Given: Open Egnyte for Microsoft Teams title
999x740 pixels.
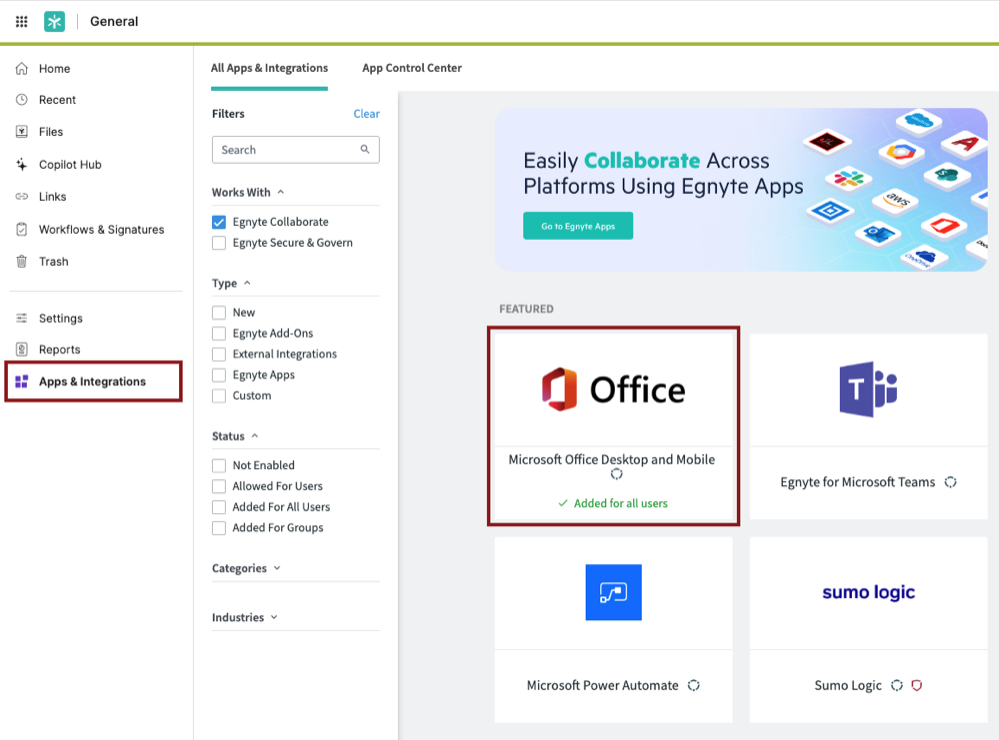Looking at the screenshot, I should point(858,482).
